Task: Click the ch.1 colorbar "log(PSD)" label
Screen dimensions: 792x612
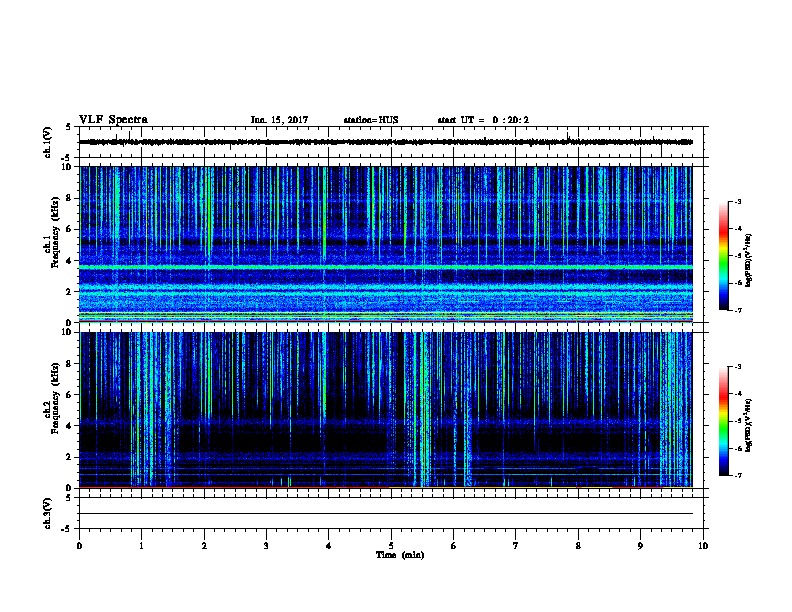Action: click(x=749, y=261)
